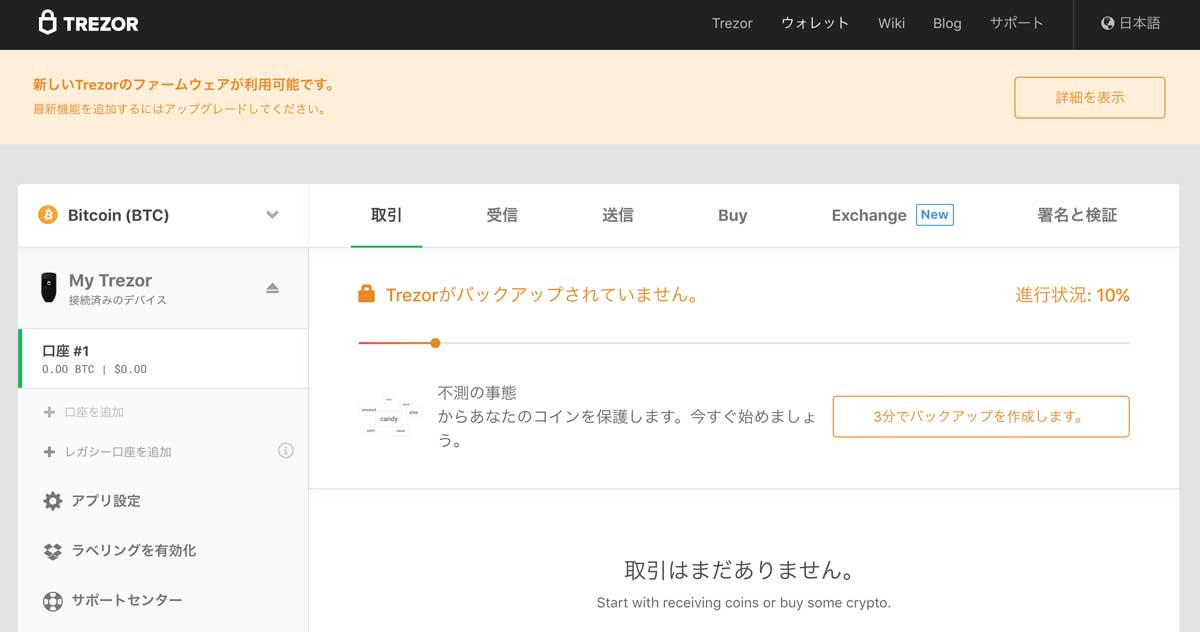Click the globe icon beside 日本語
1200x632 pixels.
click(1107, 23)
